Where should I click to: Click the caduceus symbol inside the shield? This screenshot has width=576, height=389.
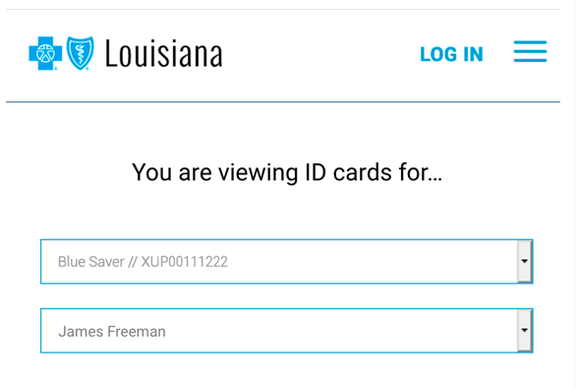(80, 53)
